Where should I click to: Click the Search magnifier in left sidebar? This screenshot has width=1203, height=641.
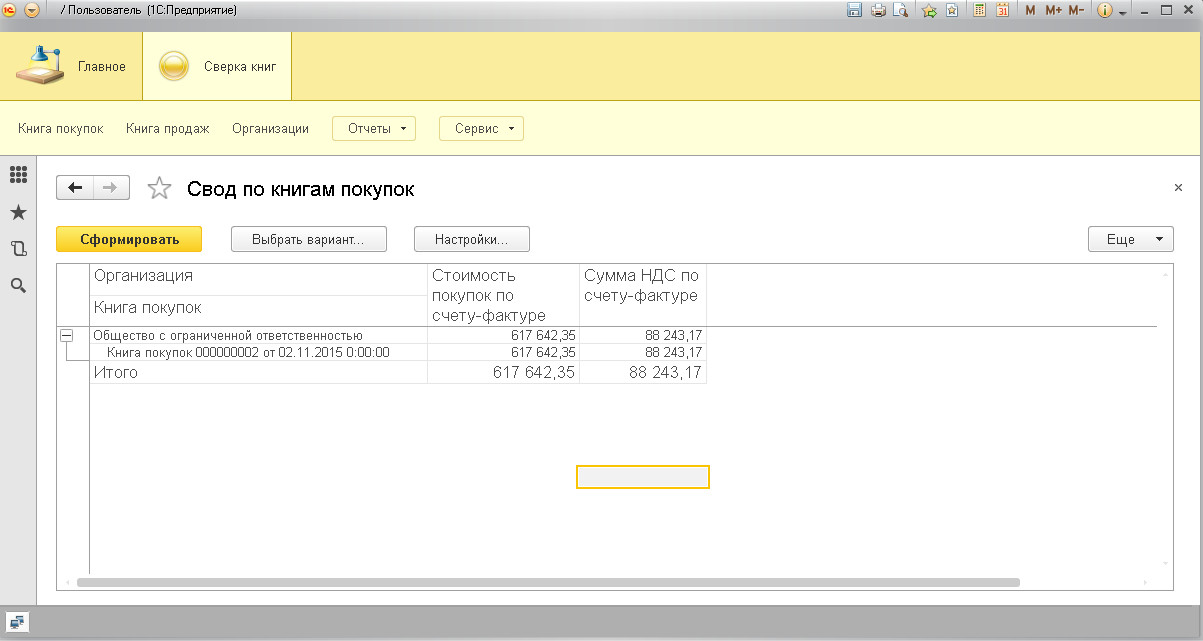(18, 286)
